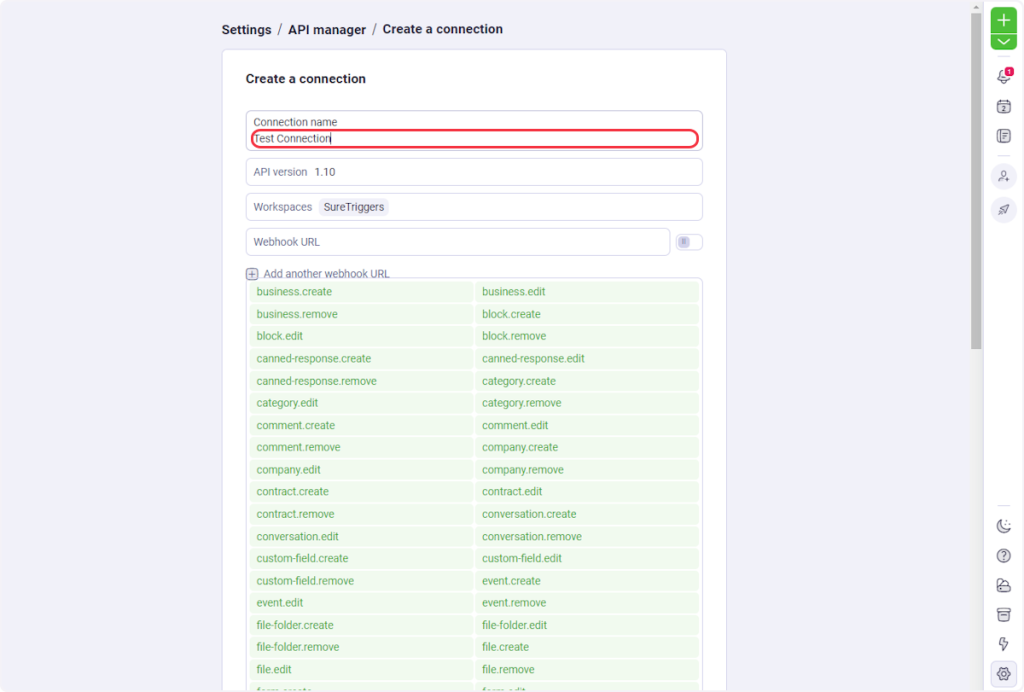The height and width of the screenshot is (692, 1024).
Task: Open the API version dropdown
Action: pyautogui.click(x=474, y=172)
